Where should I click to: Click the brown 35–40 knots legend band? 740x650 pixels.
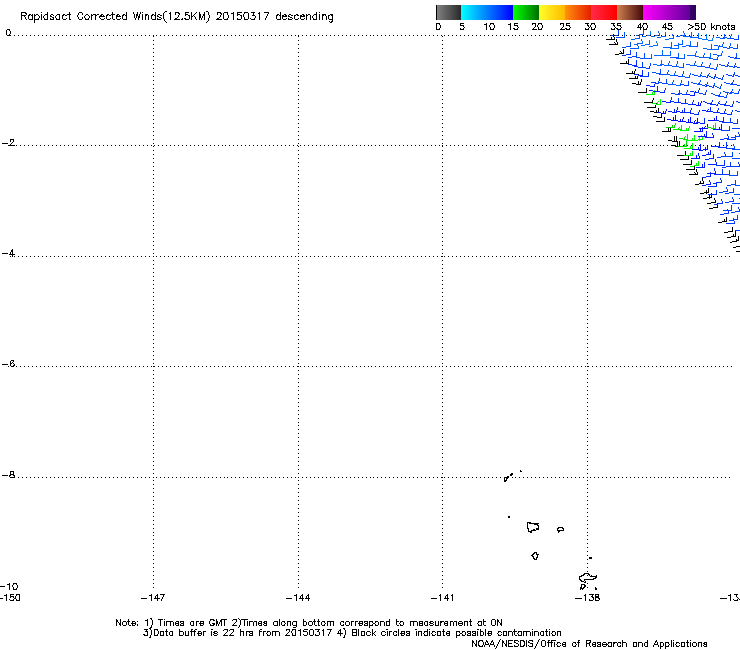pyautogui.click(x=630, y=12)
